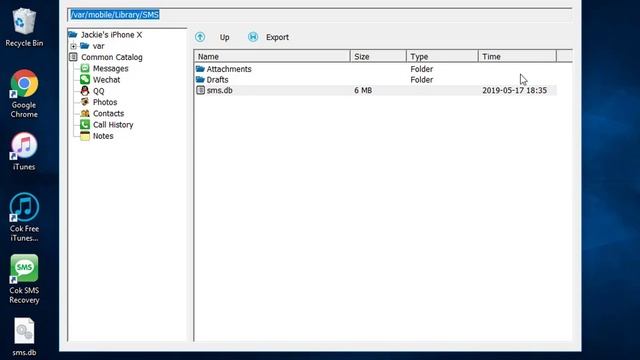Select Common Catalog tree node
This screenshot has height=360, width=640.
pyautogui.click(x=112, y=57)
